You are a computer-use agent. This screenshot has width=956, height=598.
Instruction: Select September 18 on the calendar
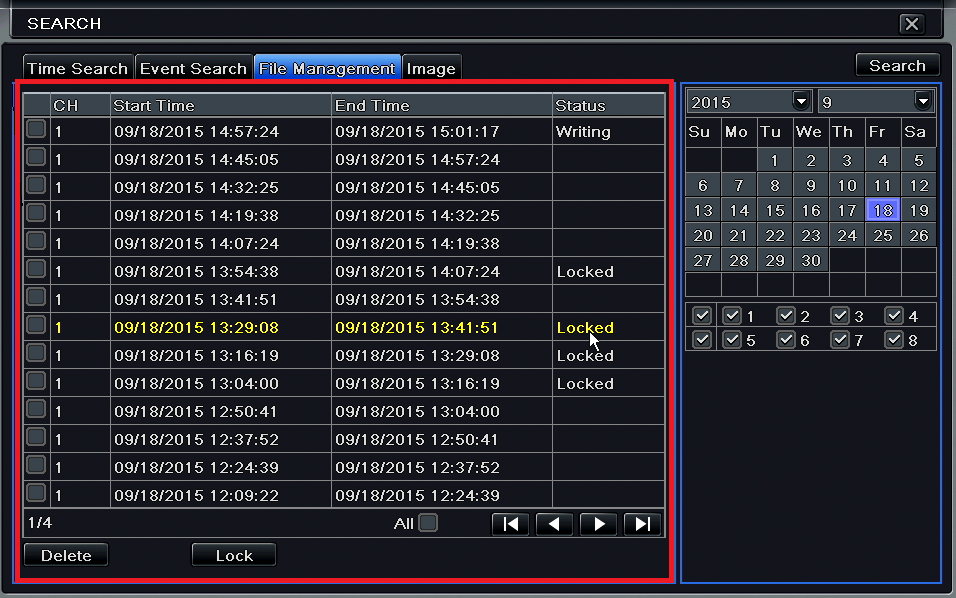(883, 210)
